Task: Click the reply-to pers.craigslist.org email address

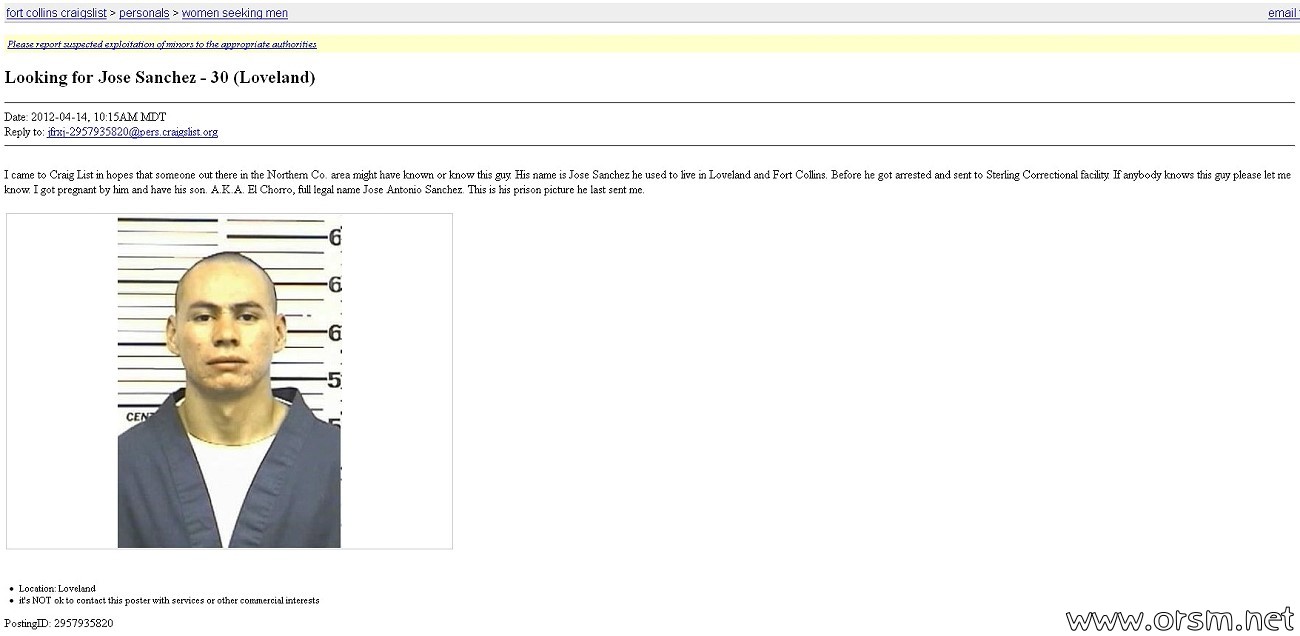Action: coord(132,132)
